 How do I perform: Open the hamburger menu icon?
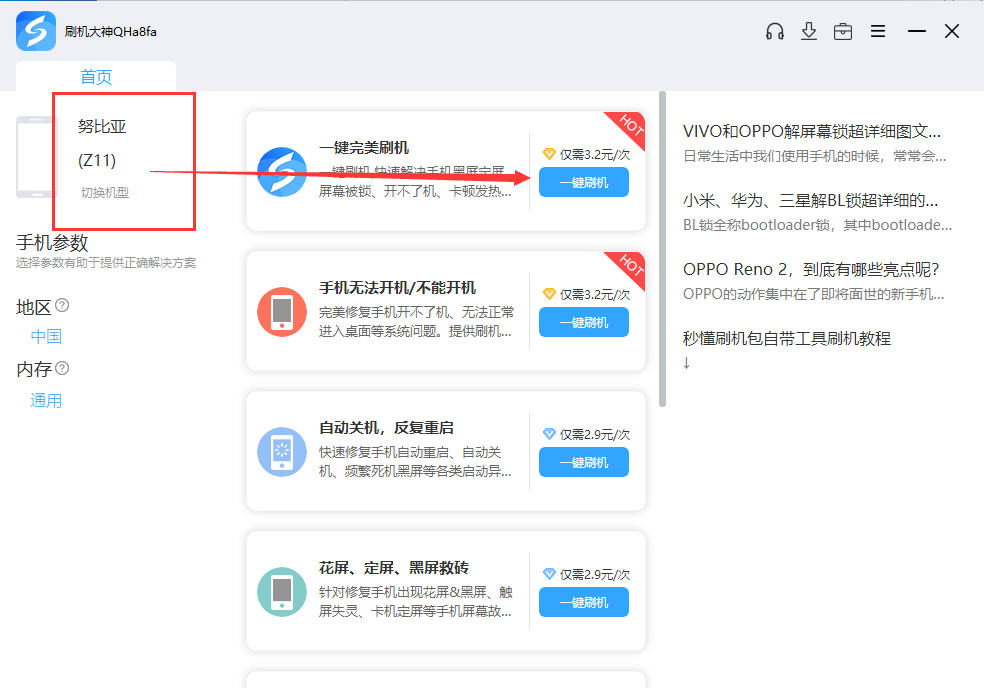[x=878, y=31]
